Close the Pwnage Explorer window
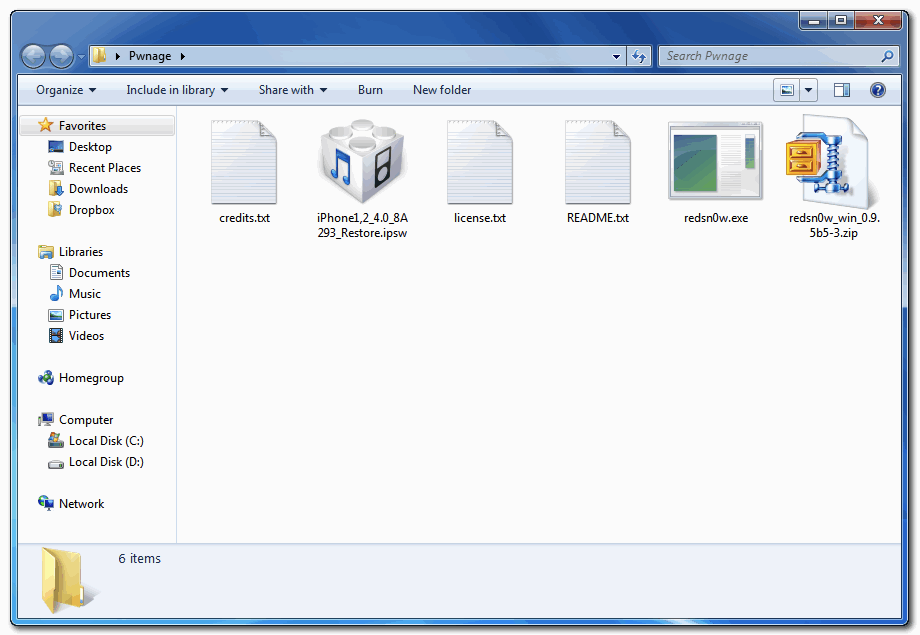Screen dimensions: 920x635 [x=878, y=21]
